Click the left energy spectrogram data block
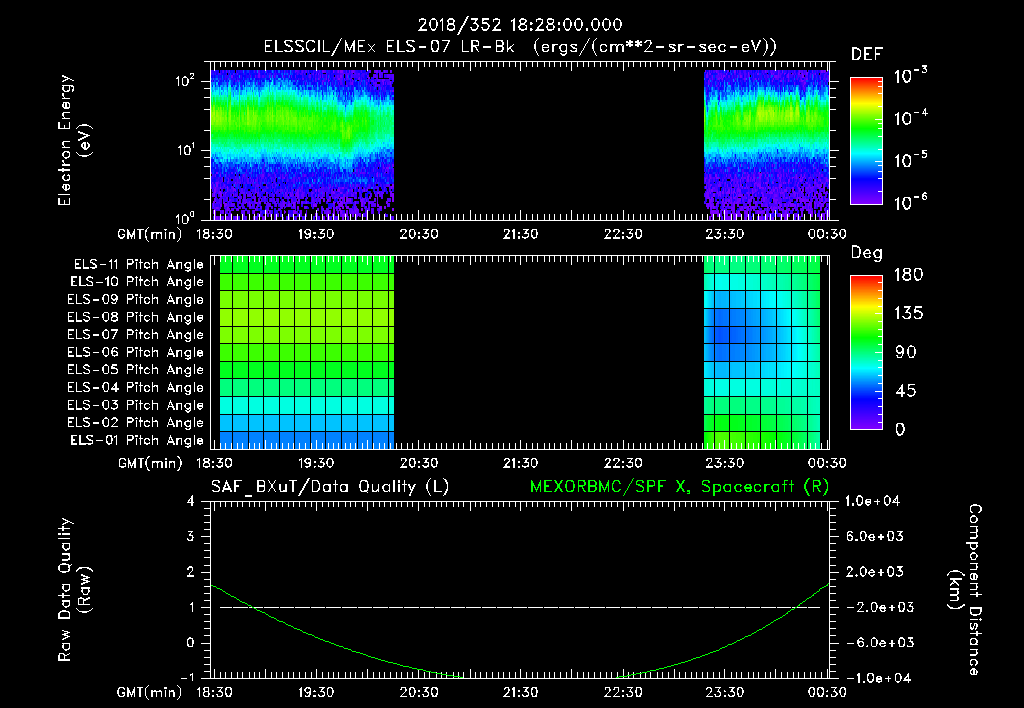Image resolution: width=1024 pixels, height=708 pixels. coord(302,144)
